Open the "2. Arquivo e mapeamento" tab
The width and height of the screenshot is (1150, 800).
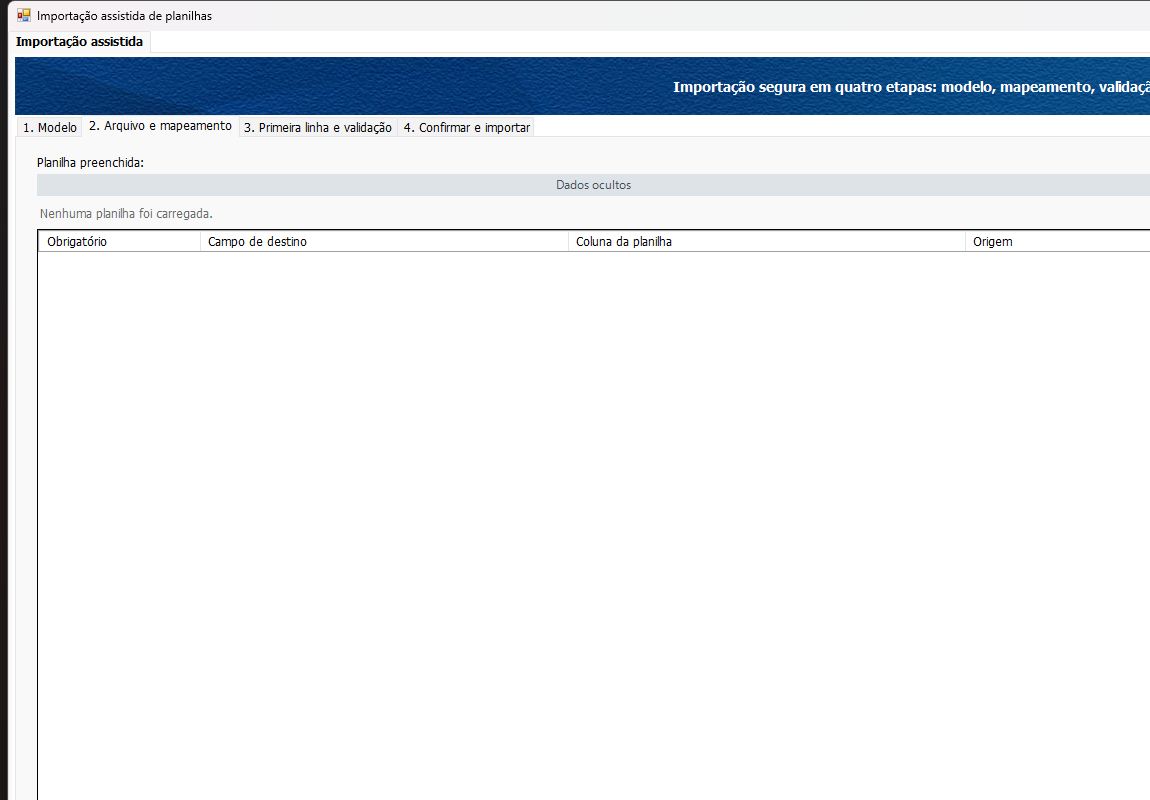[x=161, y=126]
